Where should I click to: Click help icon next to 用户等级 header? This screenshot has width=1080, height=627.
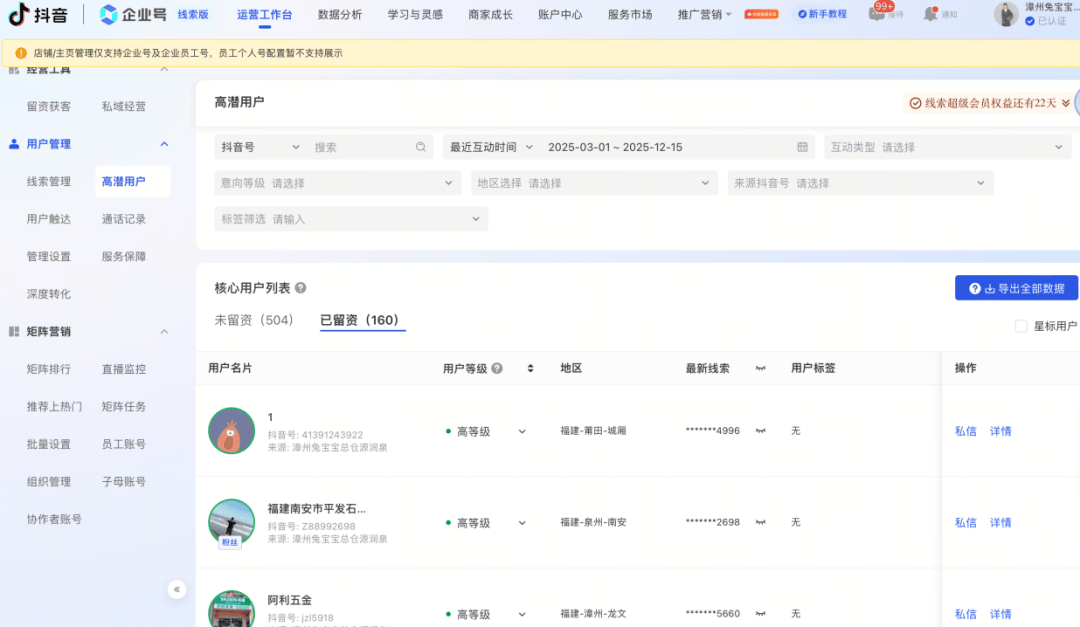point(497,368)
